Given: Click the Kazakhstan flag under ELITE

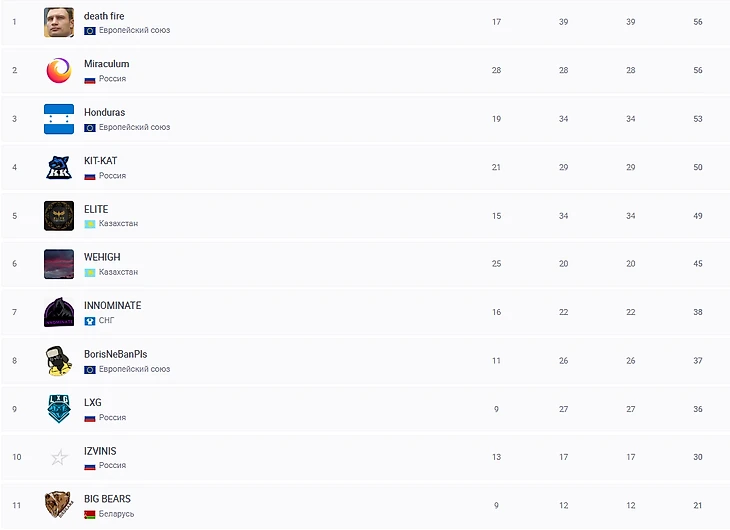Looking at the screenshot, I should tap(90, 224).
